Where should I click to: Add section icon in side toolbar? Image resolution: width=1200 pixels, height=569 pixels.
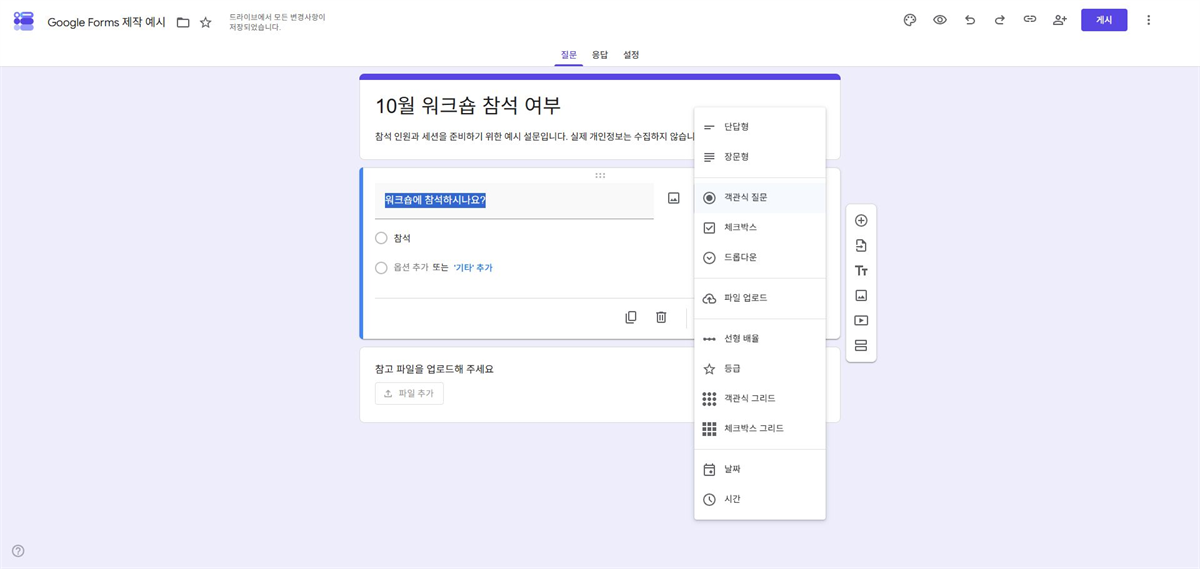(861, 346)
